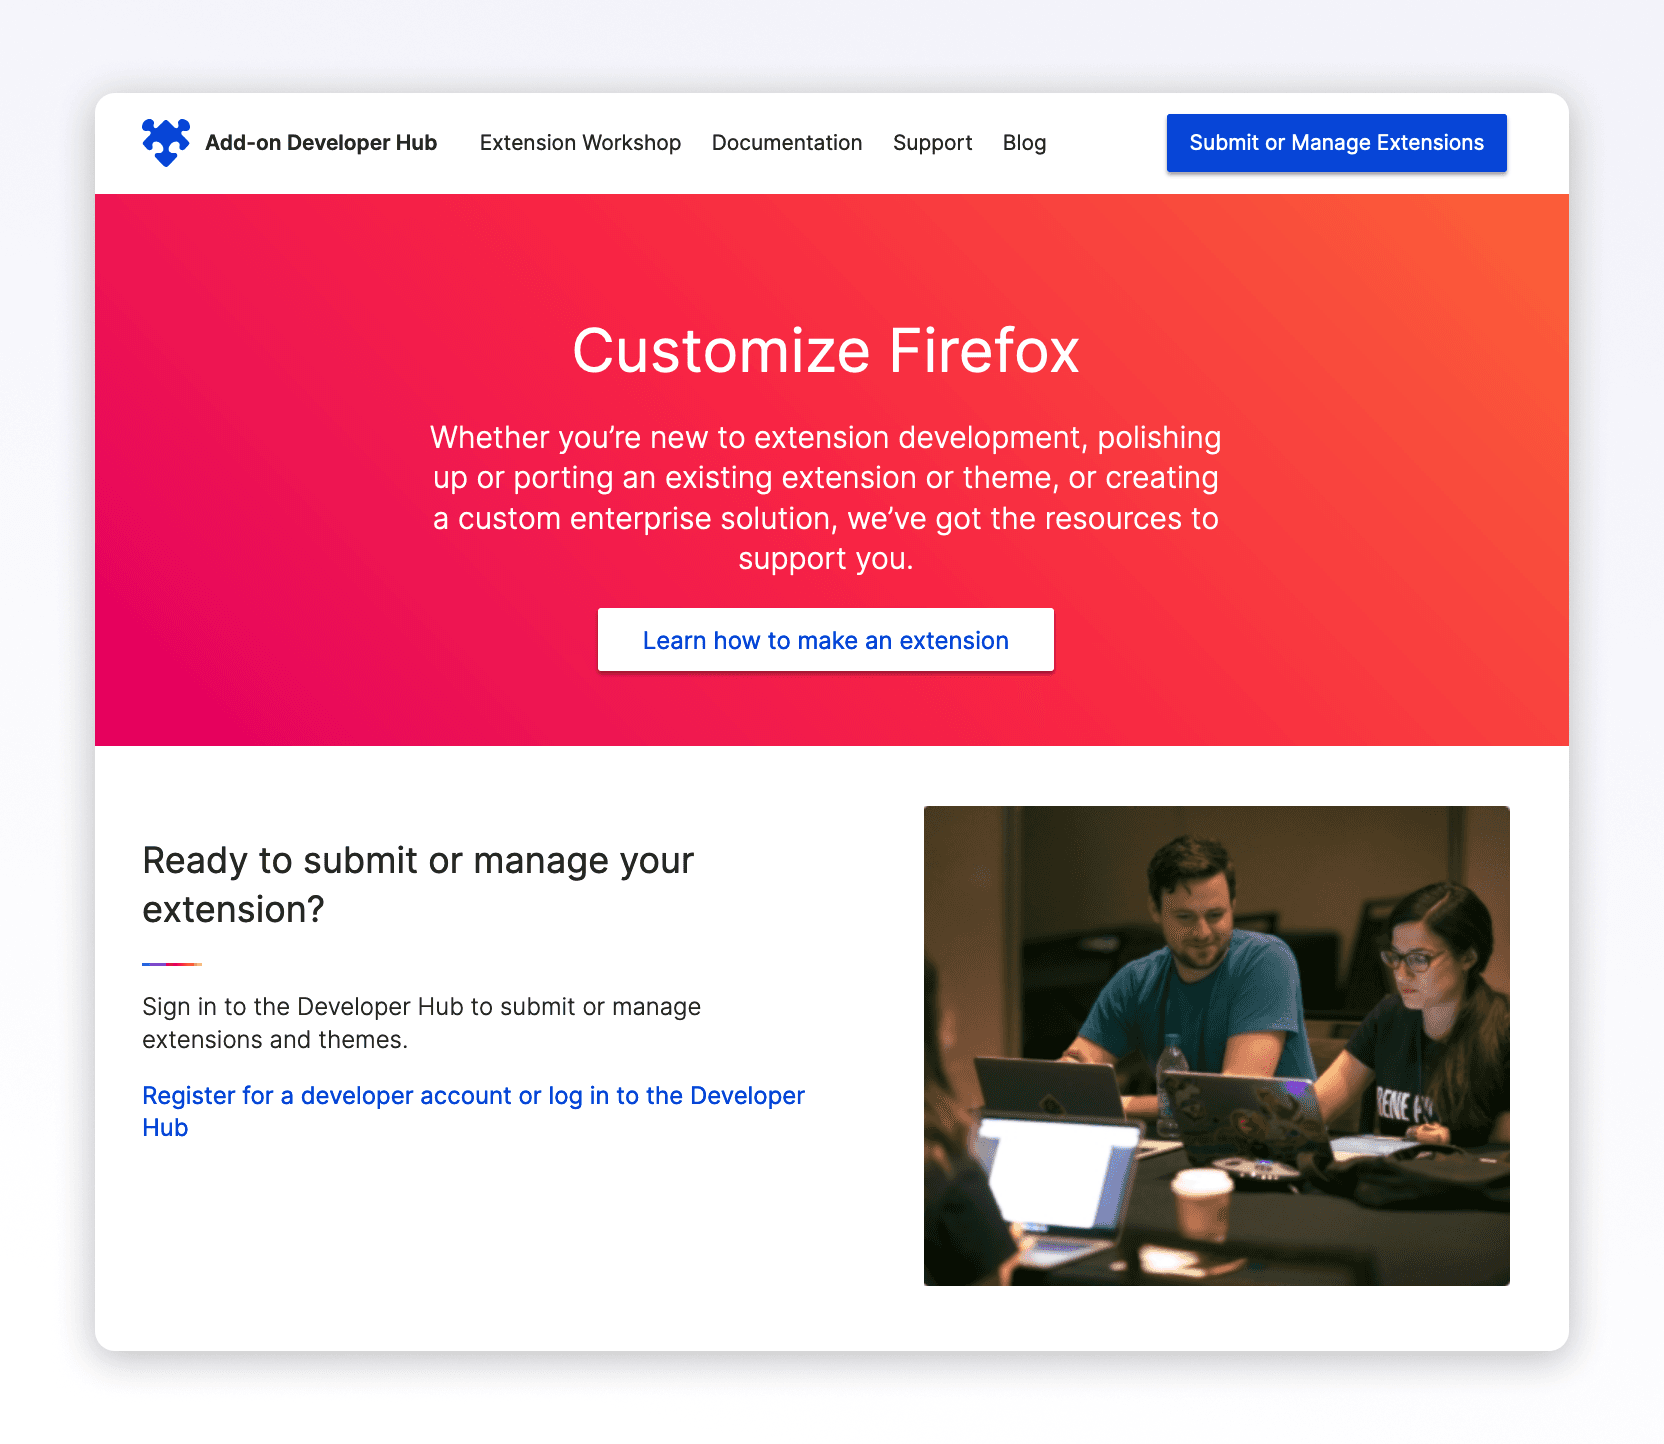Click the 'Sign in to the Developer Hub' paragraph

[421, 1023]
